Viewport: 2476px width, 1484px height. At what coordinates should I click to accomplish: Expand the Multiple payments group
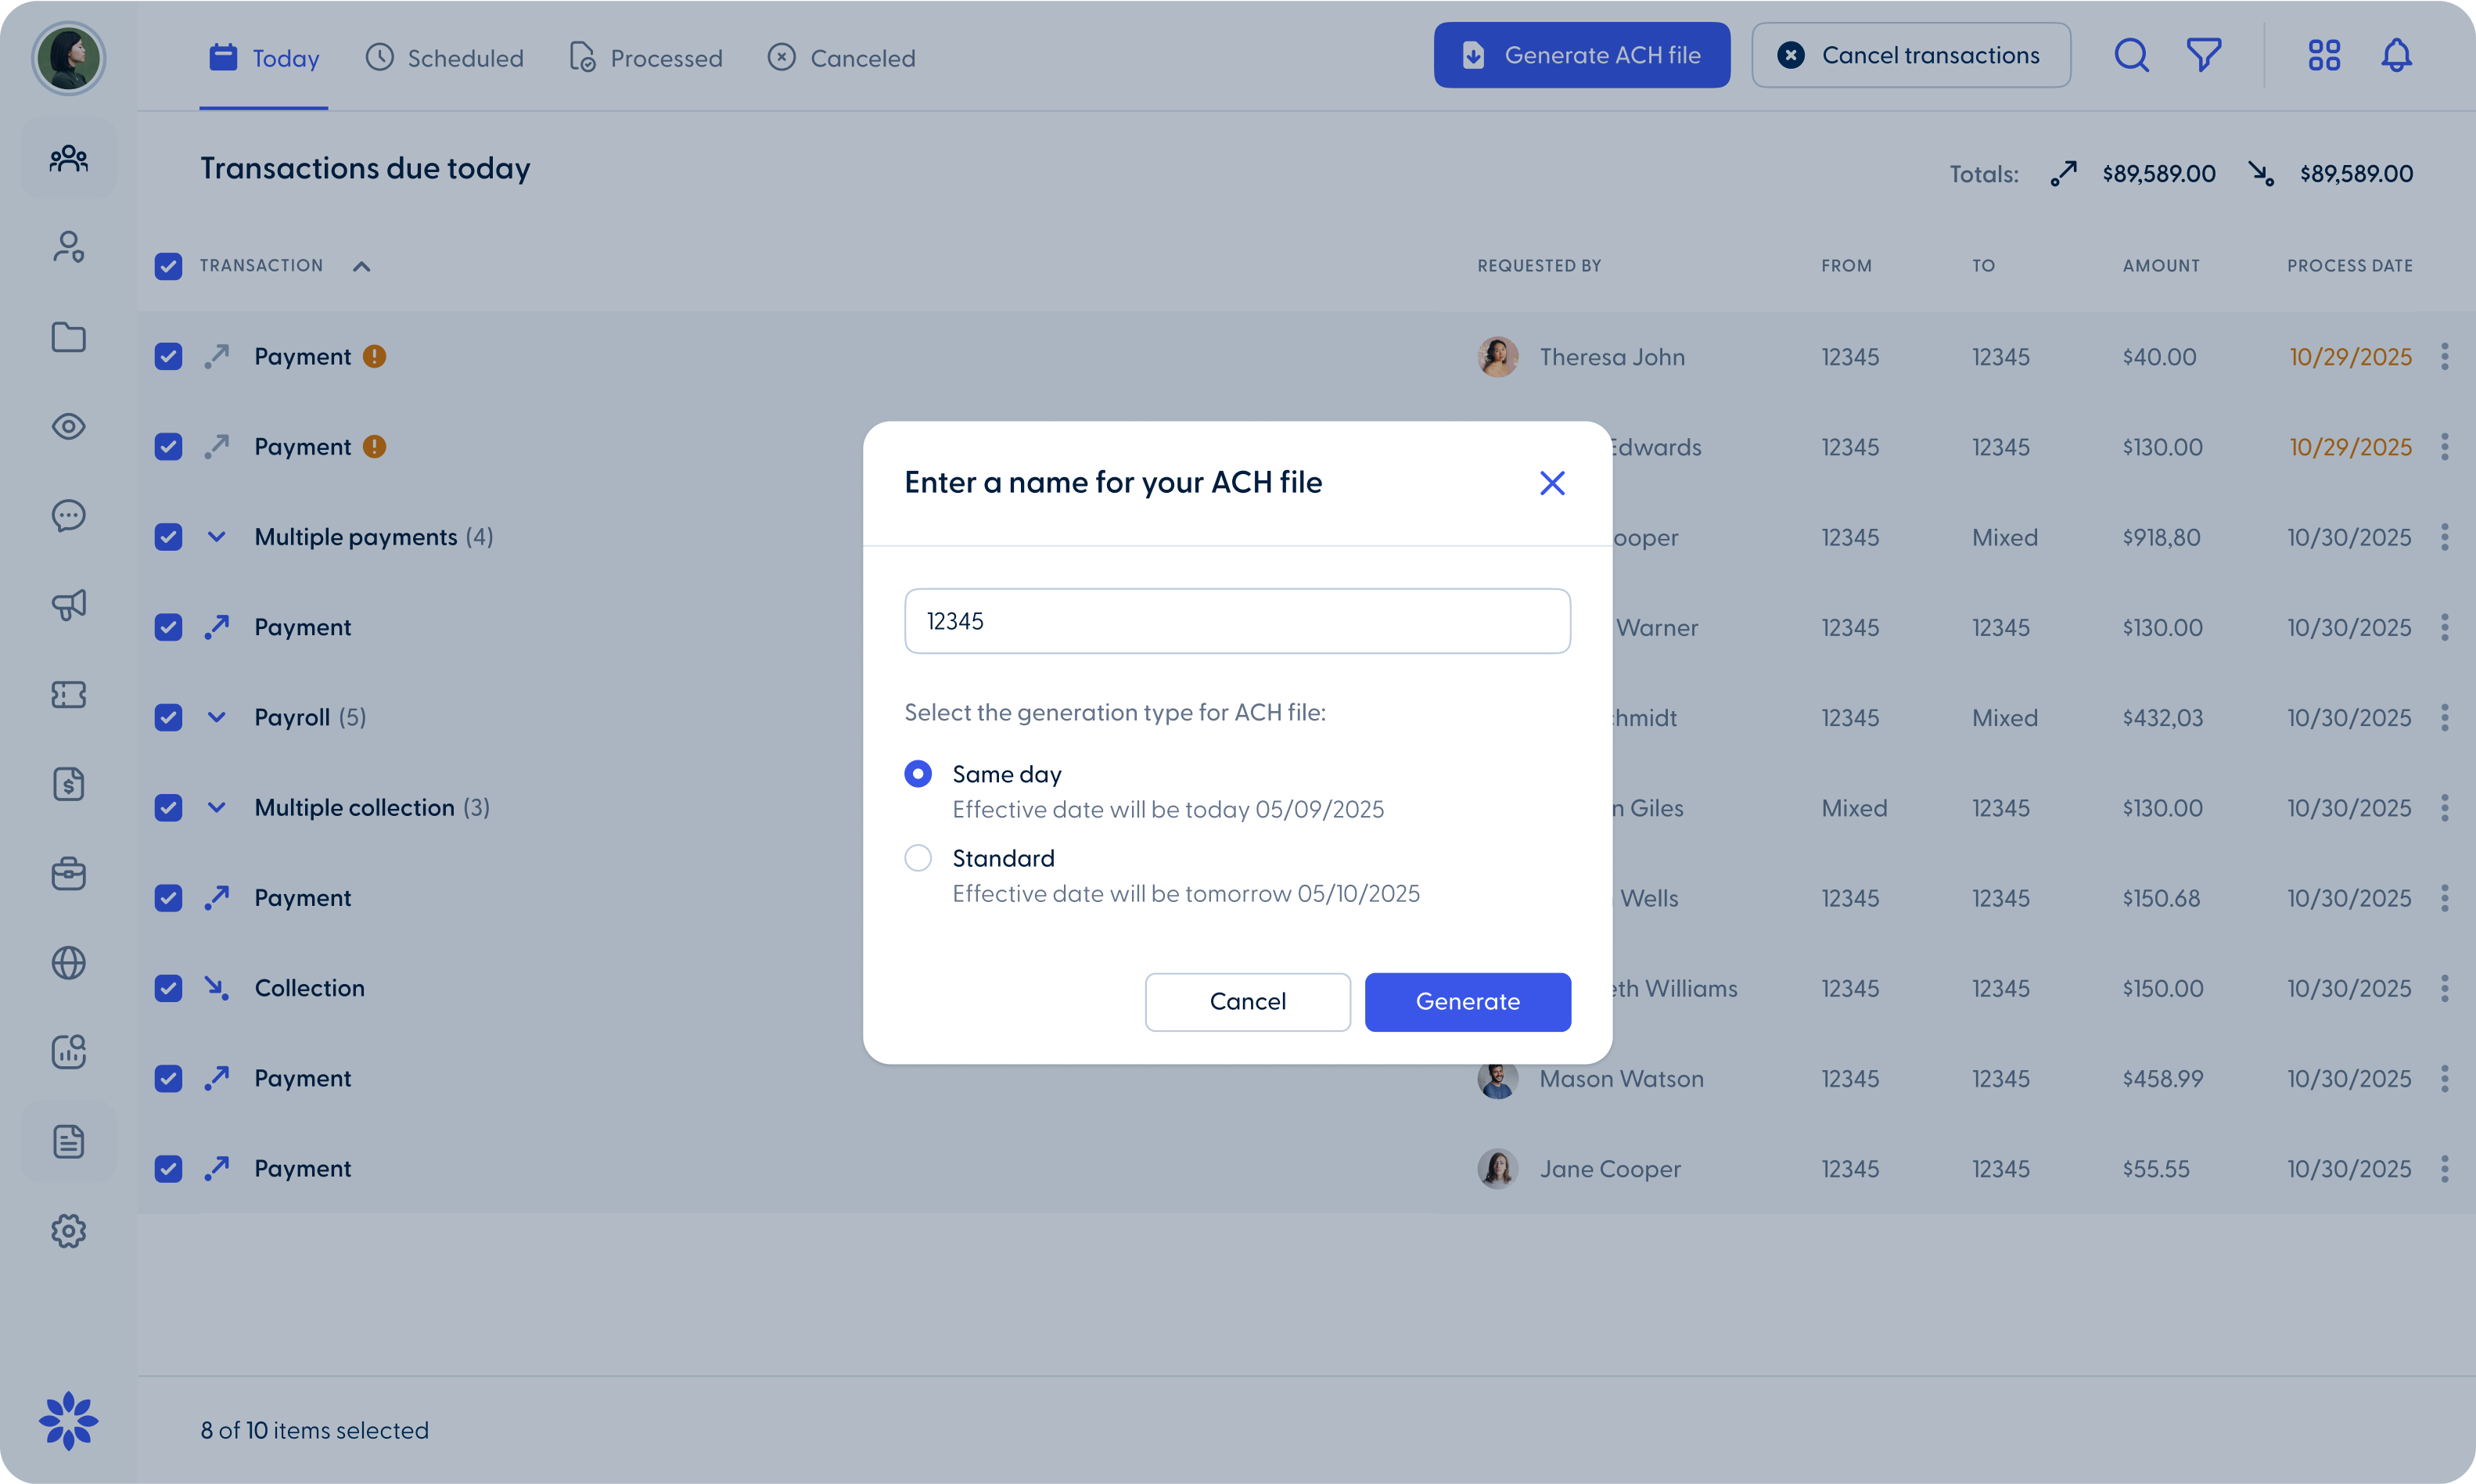tap(217, 537)
